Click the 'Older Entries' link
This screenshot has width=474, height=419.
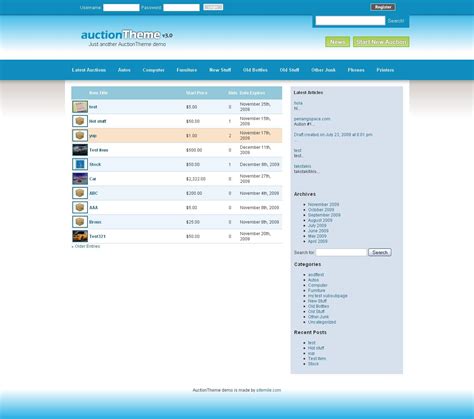(x=86, y=246)
